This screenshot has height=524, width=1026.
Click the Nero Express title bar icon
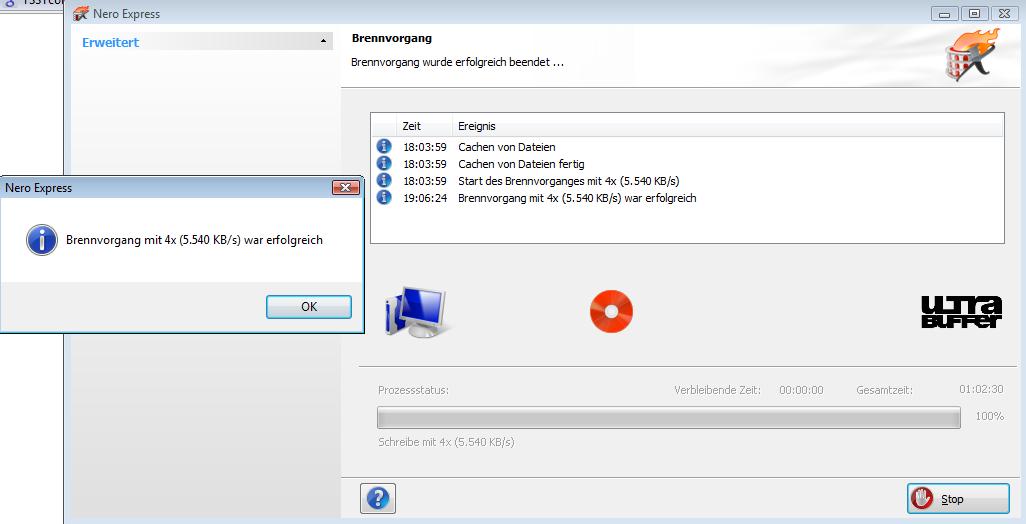coord(80,13)
